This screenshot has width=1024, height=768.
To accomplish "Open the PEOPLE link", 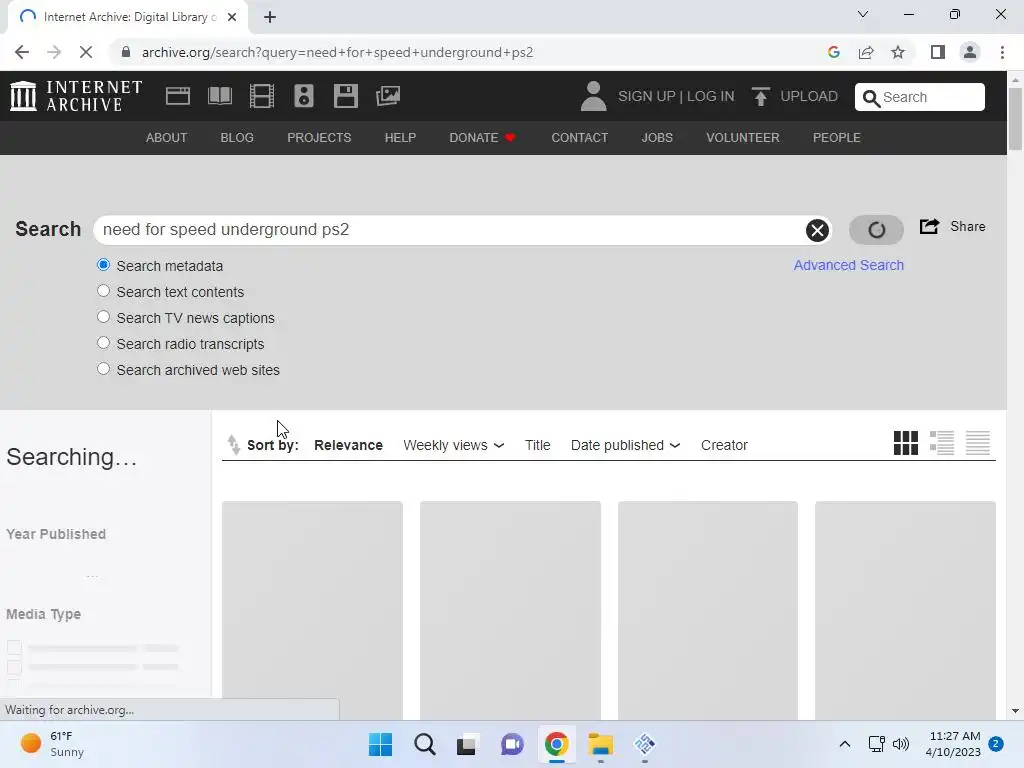I will click(x=837, y=138).
